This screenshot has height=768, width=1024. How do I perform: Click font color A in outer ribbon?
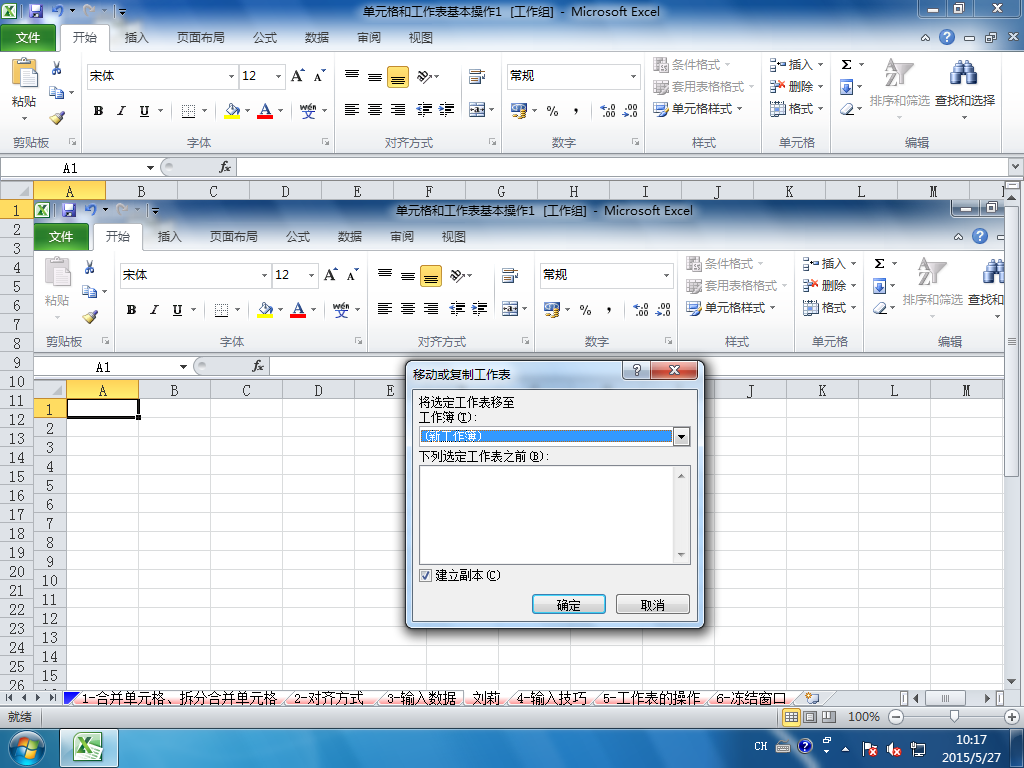tap(264, 111)
